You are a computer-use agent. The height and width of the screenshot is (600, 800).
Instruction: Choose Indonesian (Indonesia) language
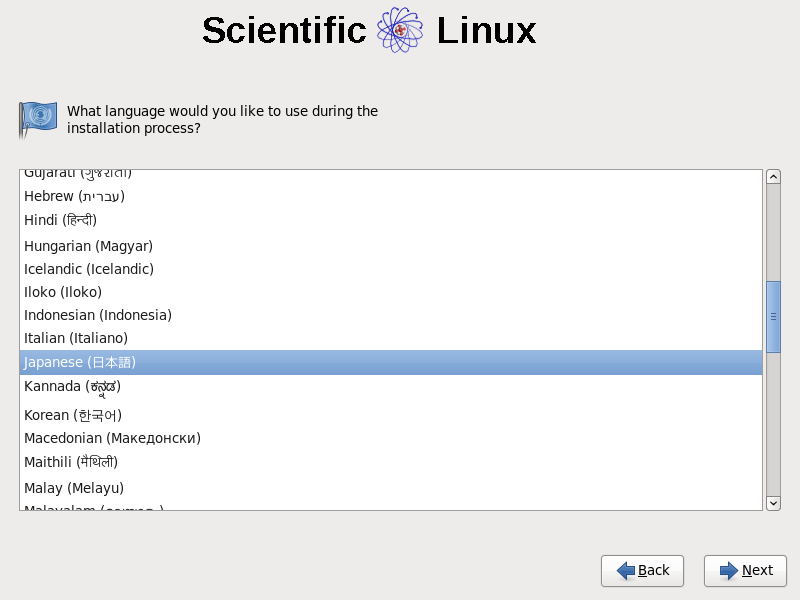click(98, 315)
